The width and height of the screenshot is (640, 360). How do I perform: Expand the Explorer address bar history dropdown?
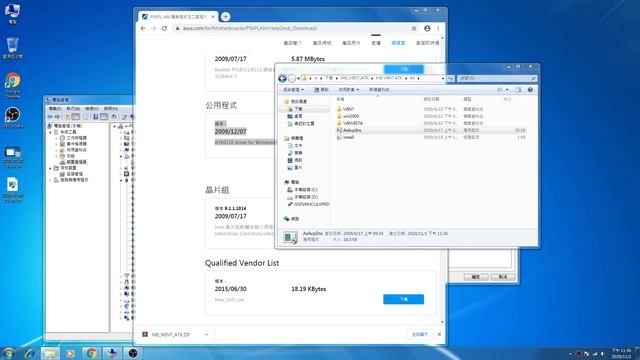[443, 78]
